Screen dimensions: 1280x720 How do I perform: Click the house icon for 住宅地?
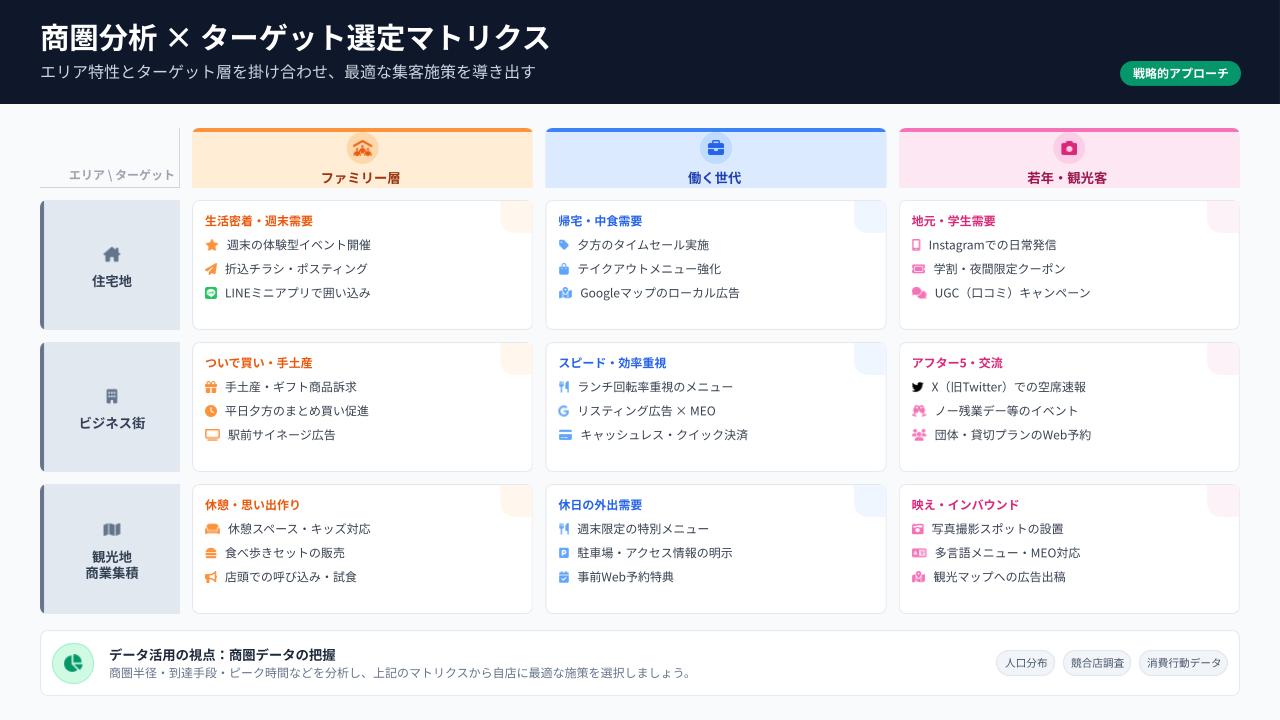tap(112, 255)
